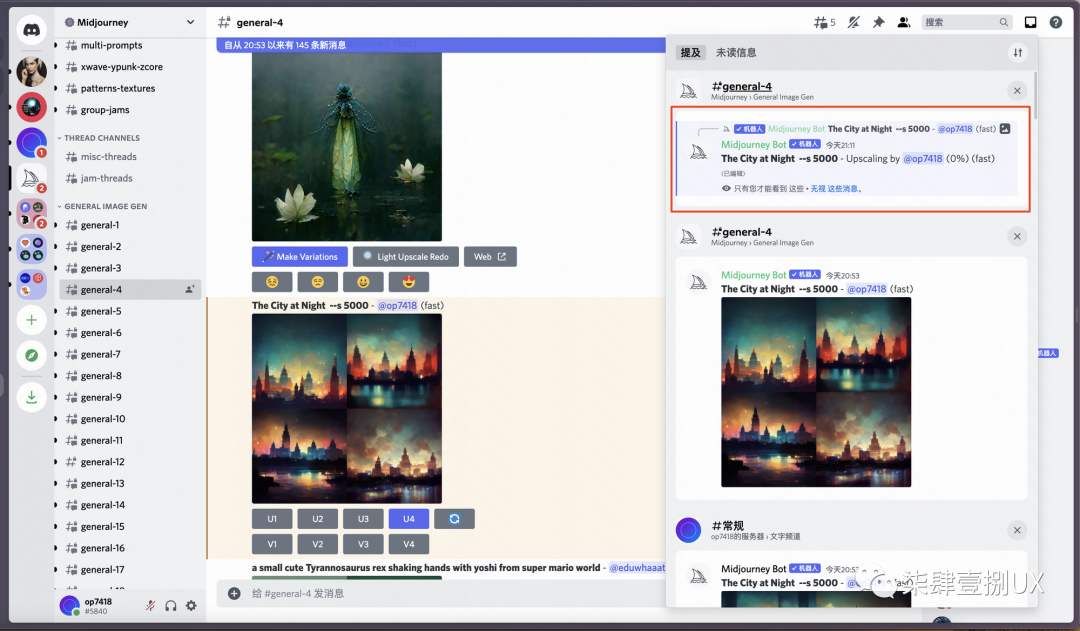Open the patterns-textures channel
1080x631 pixels.
click(x=129, y=88)
